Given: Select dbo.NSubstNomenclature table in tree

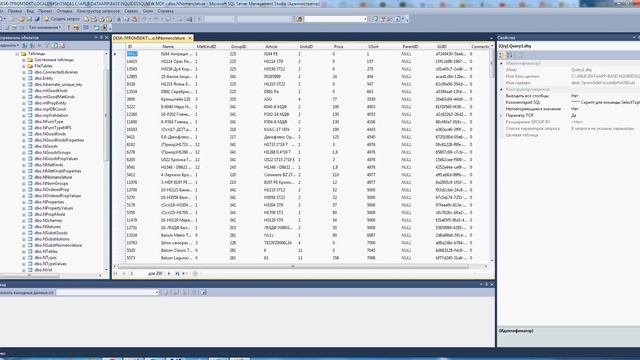Looking at the screenshot, I should point(58,245).
